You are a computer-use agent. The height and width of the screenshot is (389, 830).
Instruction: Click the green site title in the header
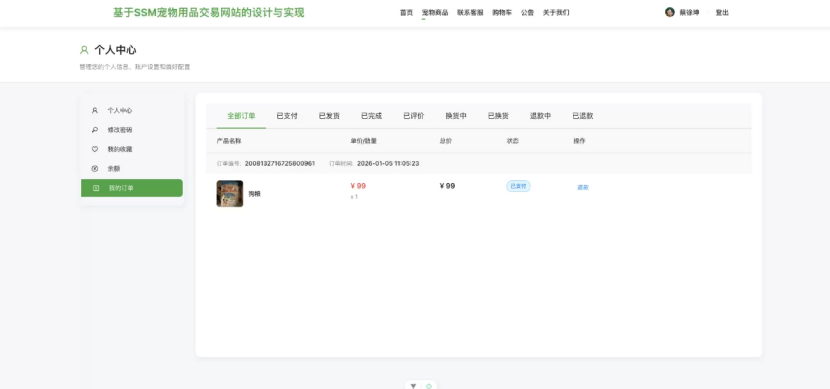(x=209, y=13)
